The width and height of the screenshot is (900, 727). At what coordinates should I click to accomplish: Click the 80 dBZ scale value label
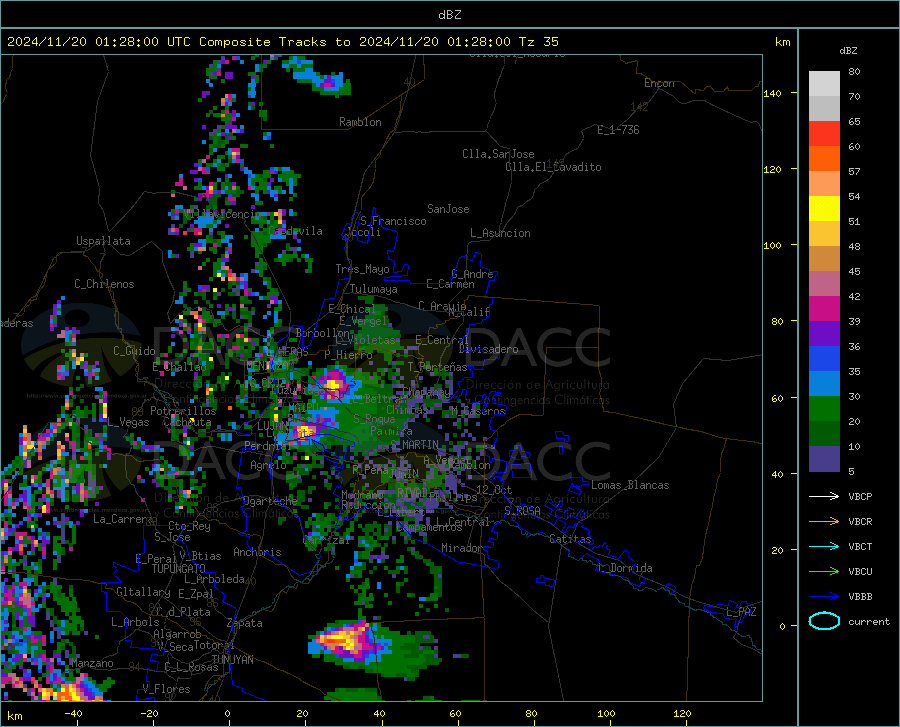(x=854, y=72)
